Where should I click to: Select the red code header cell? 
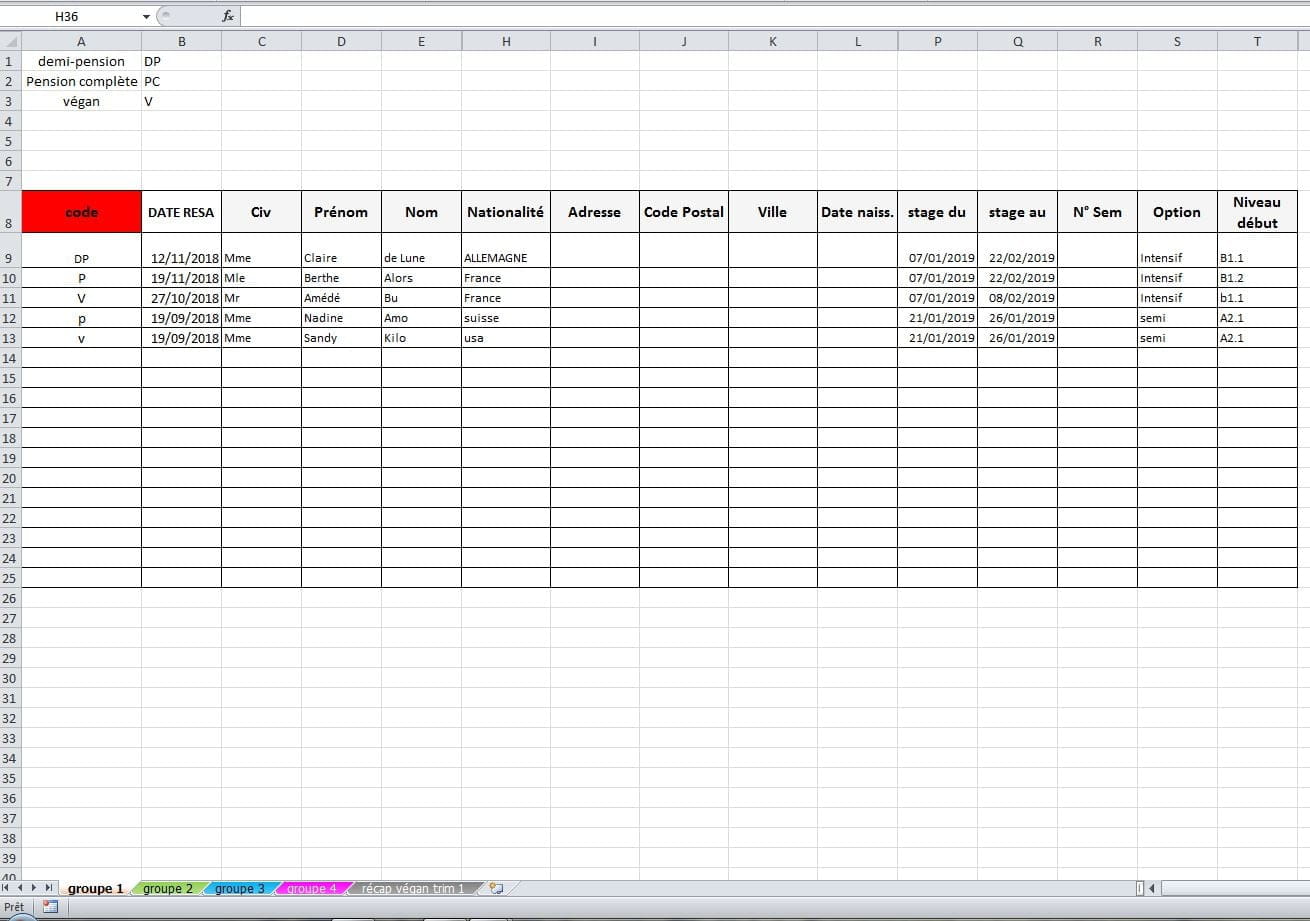pos(81,212)
